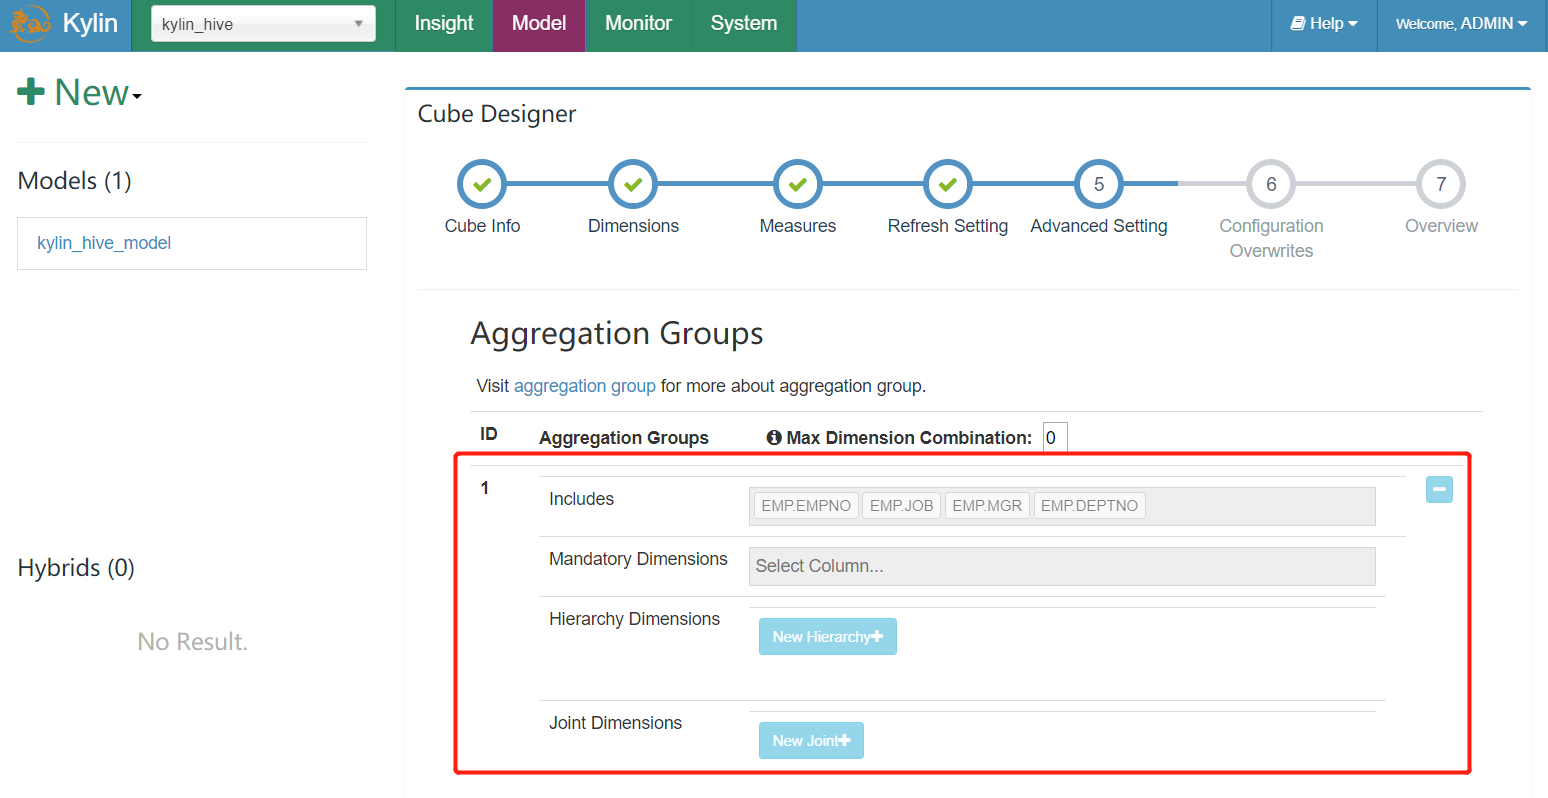Viewport: 1548px width, 798px height.
Task: Click the Measures step label
Action: (797, 226)
